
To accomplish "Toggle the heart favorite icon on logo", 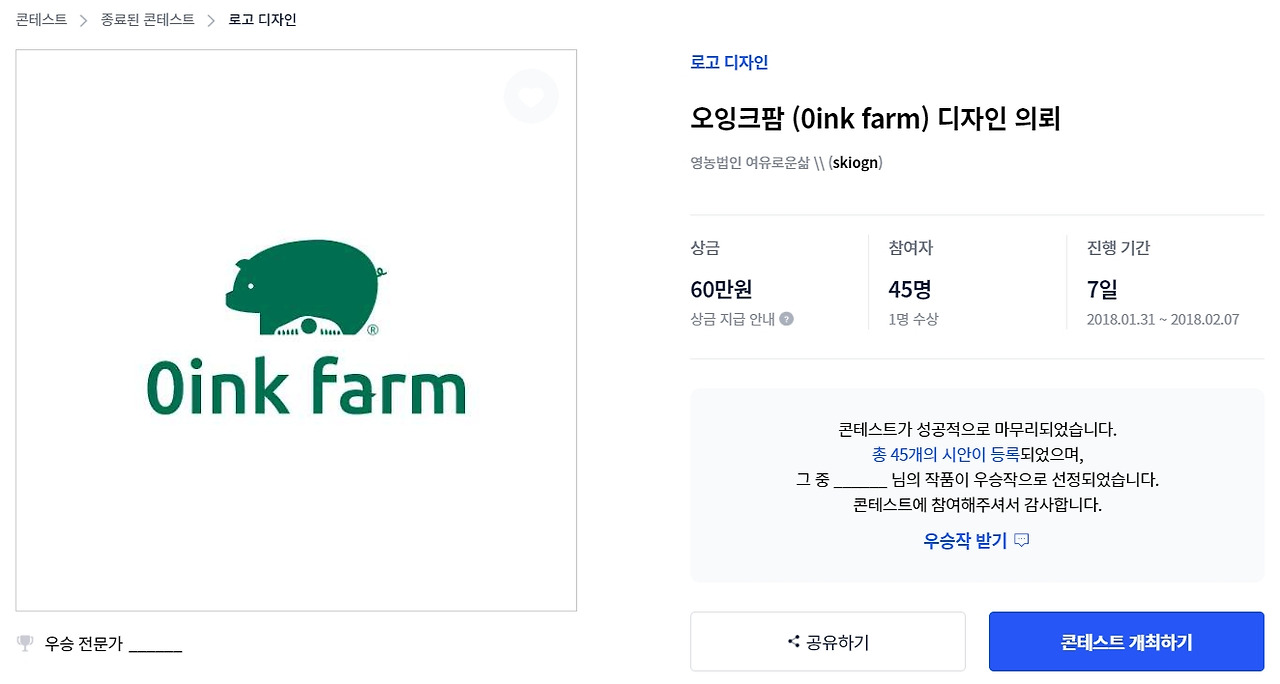I will click(x=531, y=97).
